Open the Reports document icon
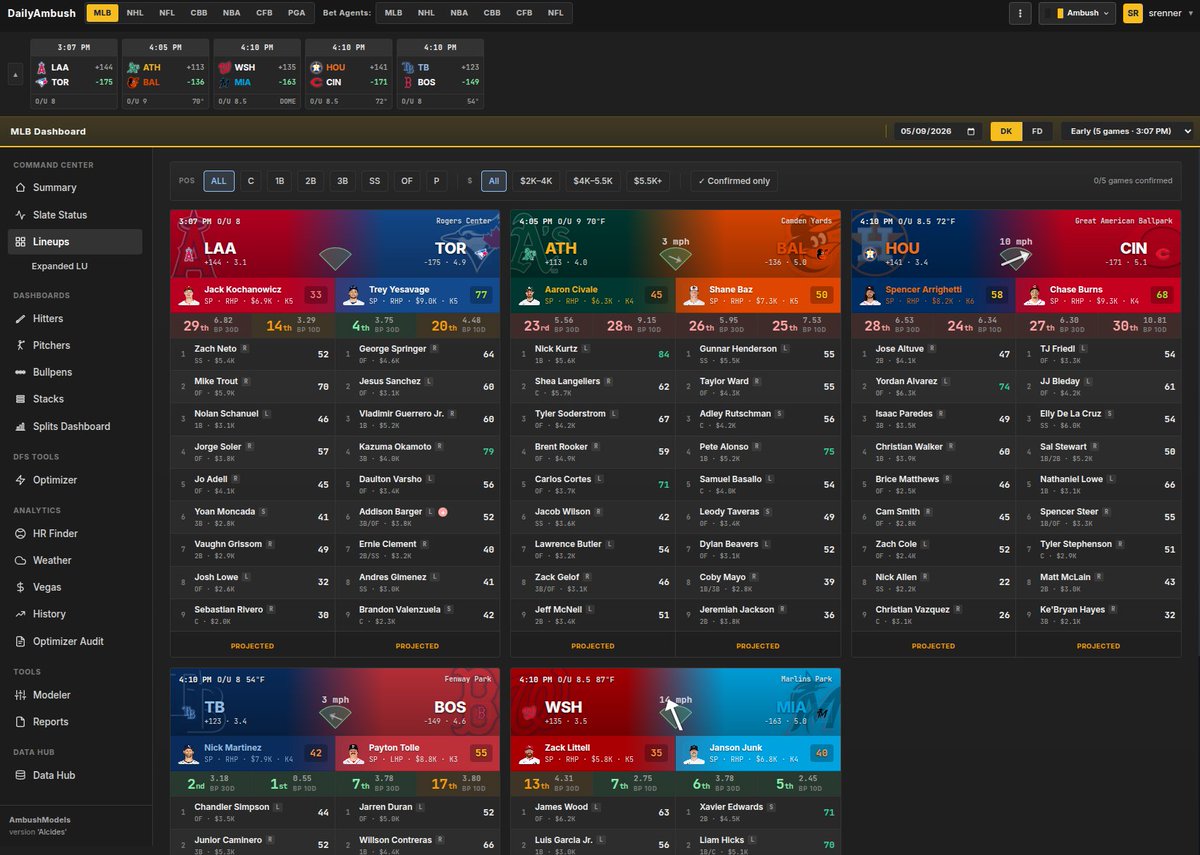Screen dimensions: 1200x855 [x=21, y=722]
